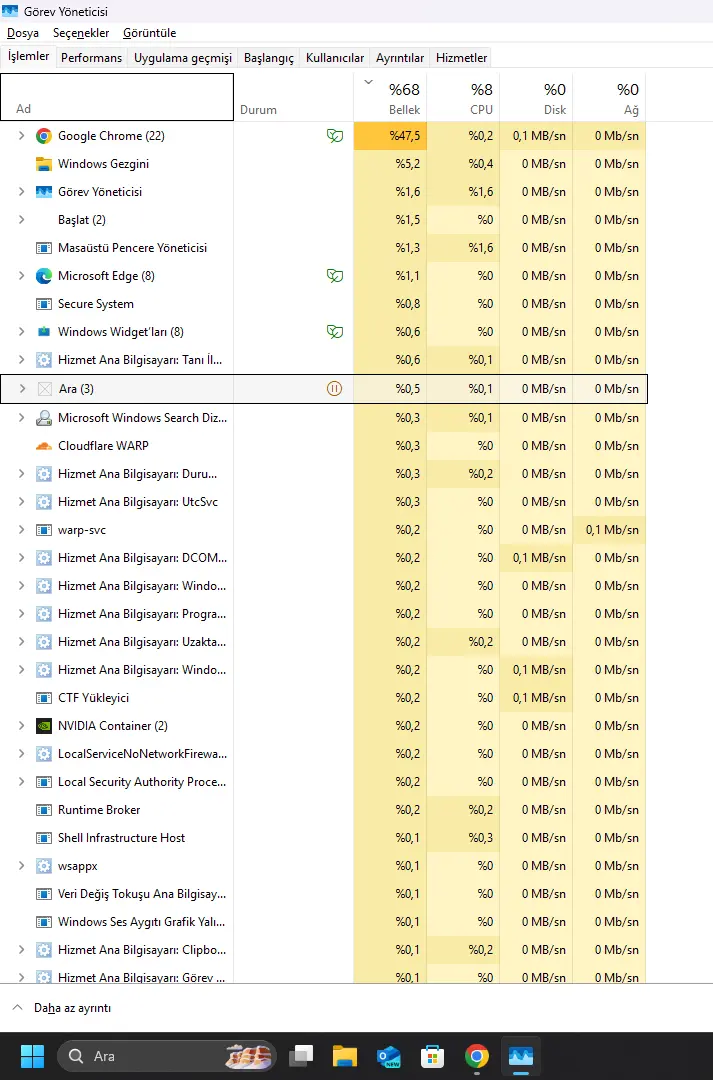Image resolution: width=713 pixels, height=1080 pixels.
Task: Click the Windows Gezgini folder icon
Action: 43,164
